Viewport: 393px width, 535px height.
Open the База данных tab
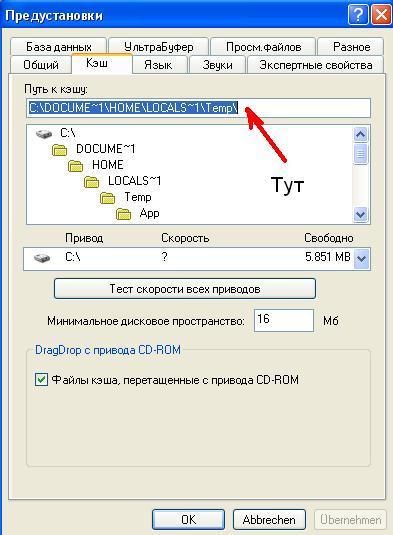[59, 47]
